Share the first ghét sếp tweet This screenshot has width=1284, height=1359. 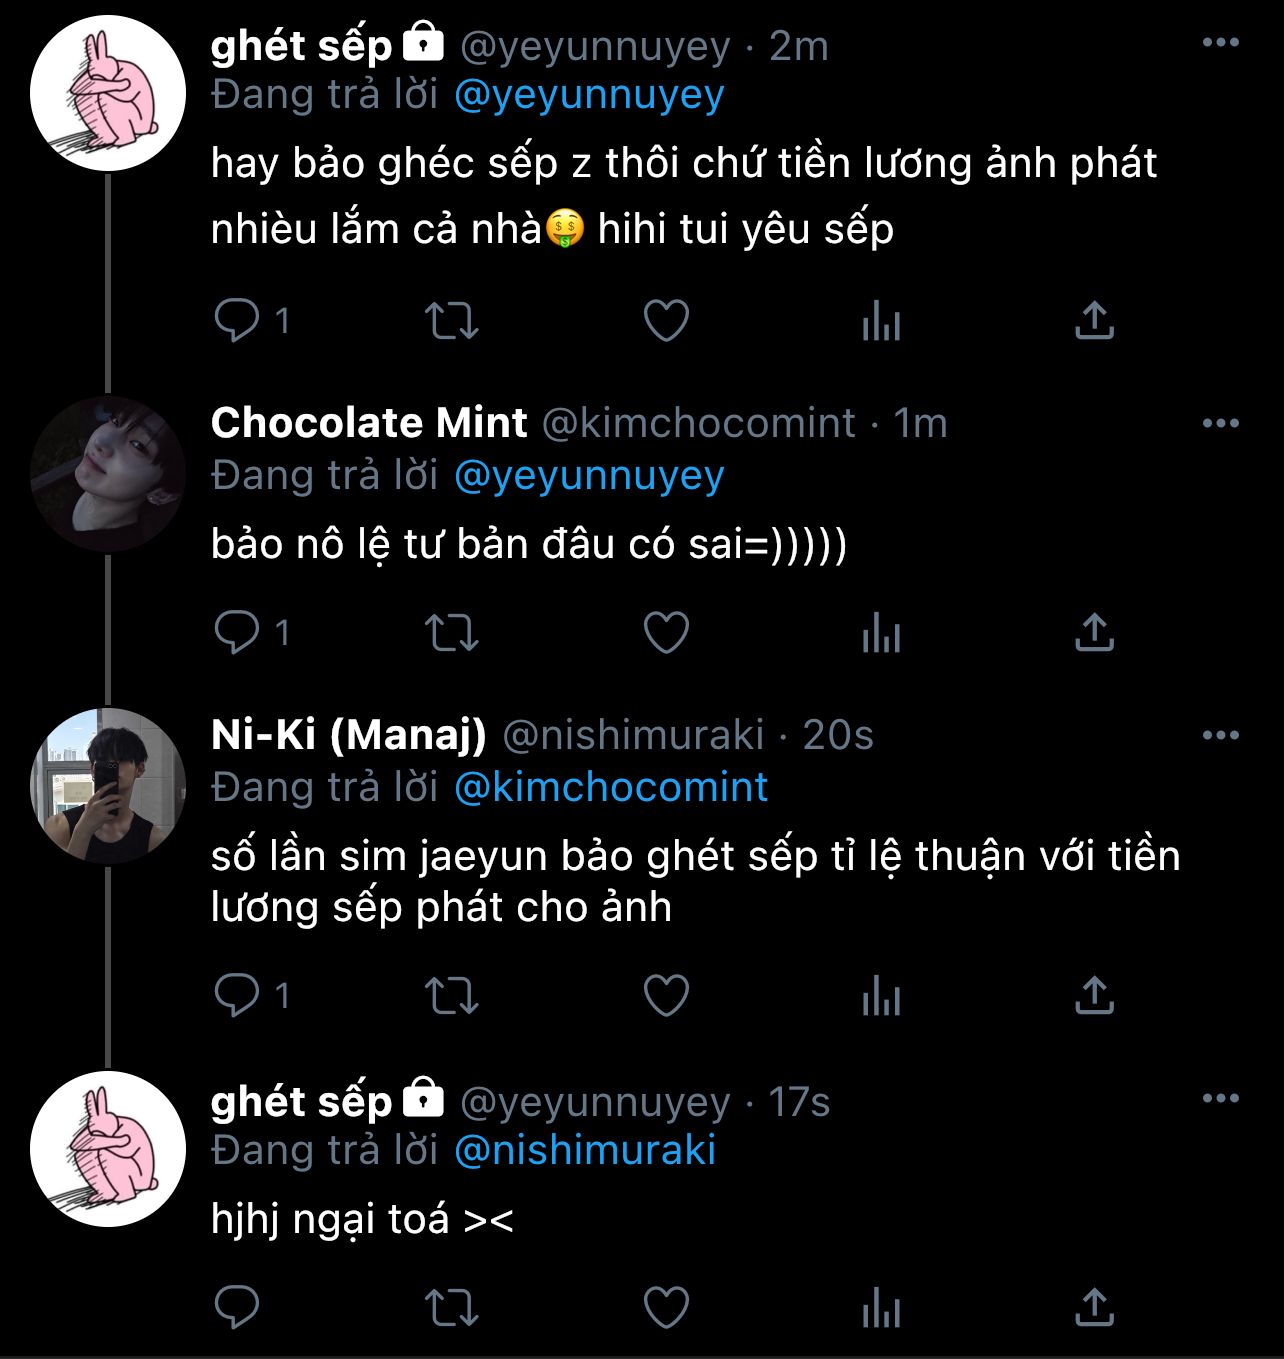click(1094, 321)
